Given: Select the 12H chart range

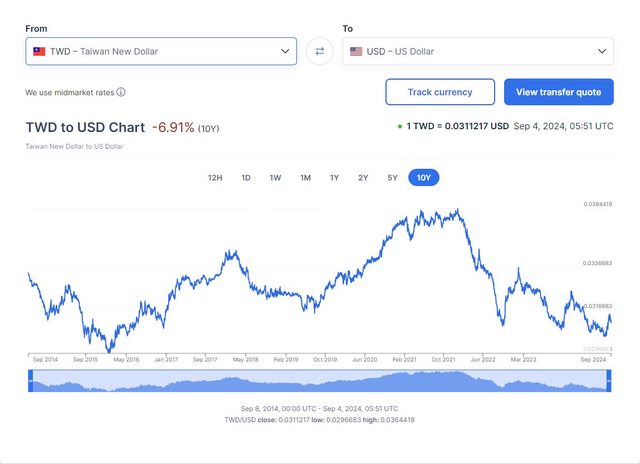Looking at the screenshot, I should 215,178.
